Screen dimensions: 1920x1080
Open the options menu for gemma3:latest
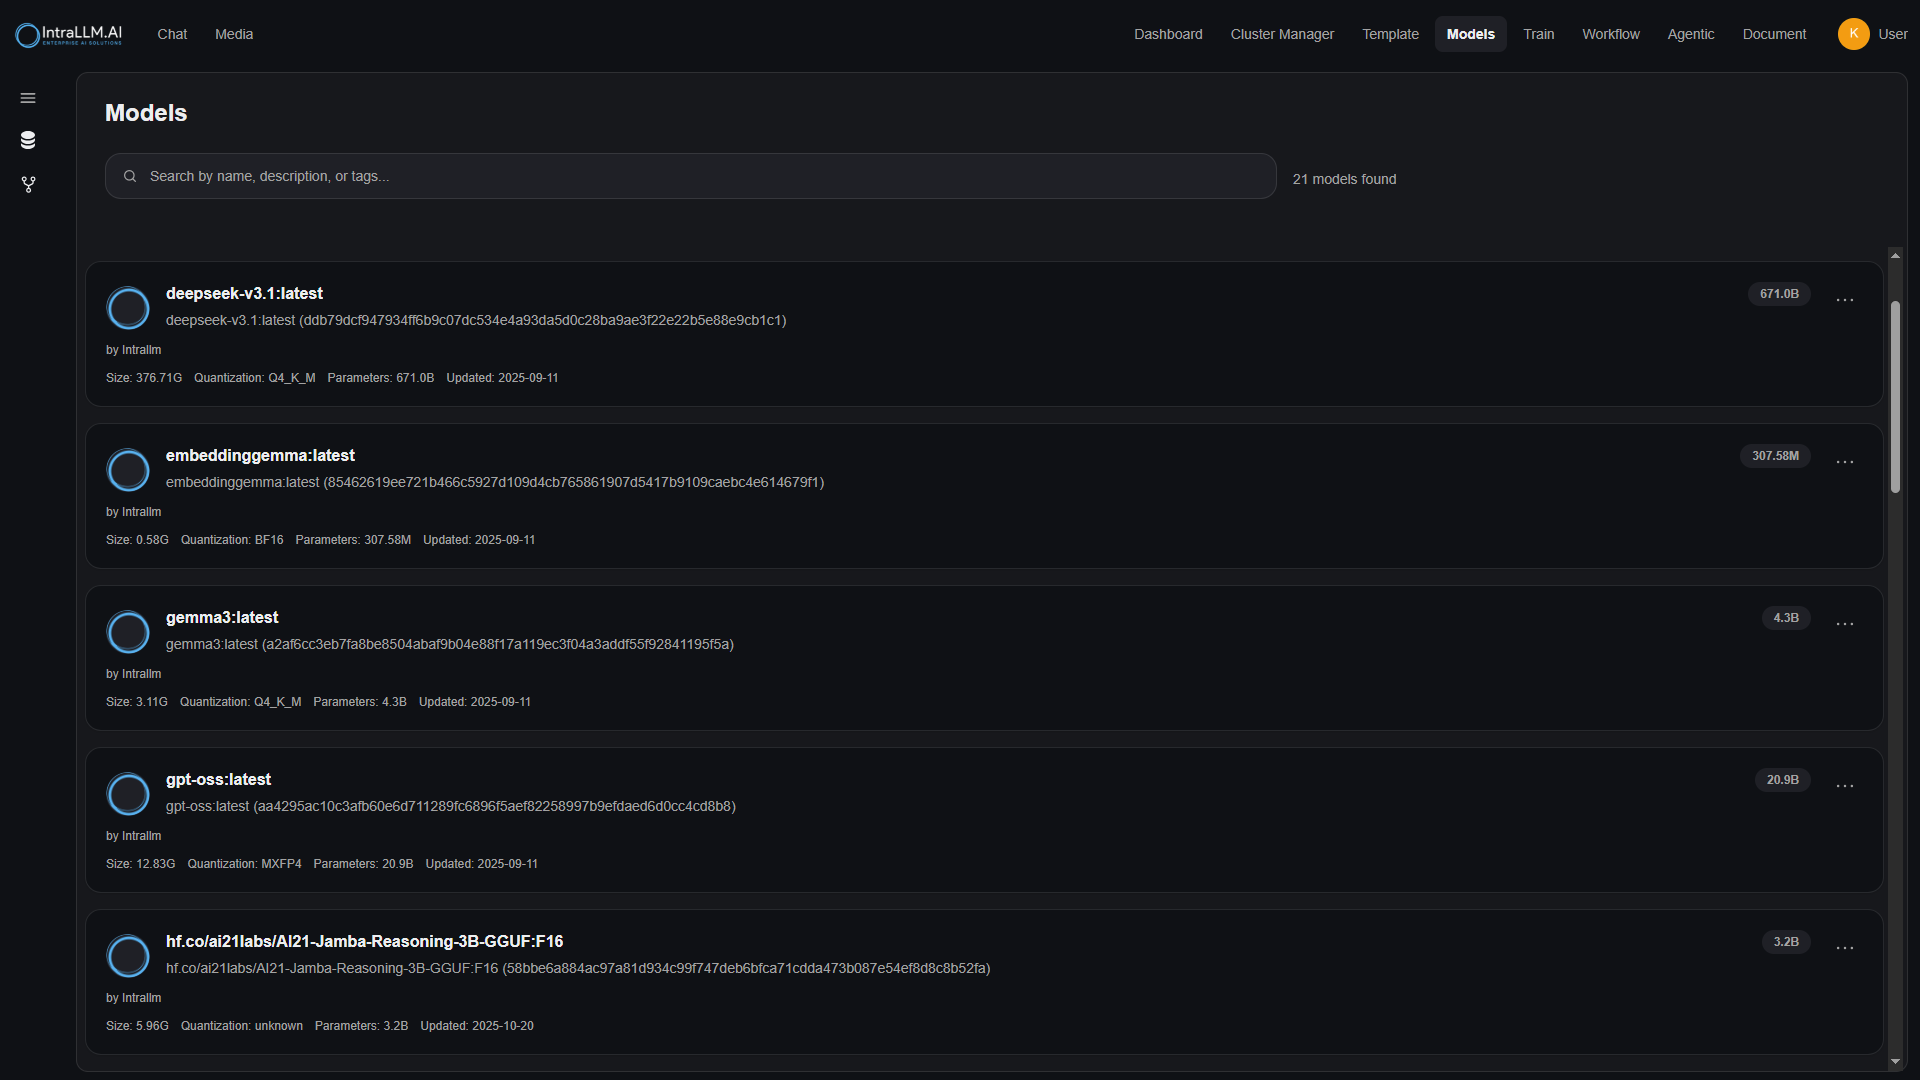[x=1845, y=623]
